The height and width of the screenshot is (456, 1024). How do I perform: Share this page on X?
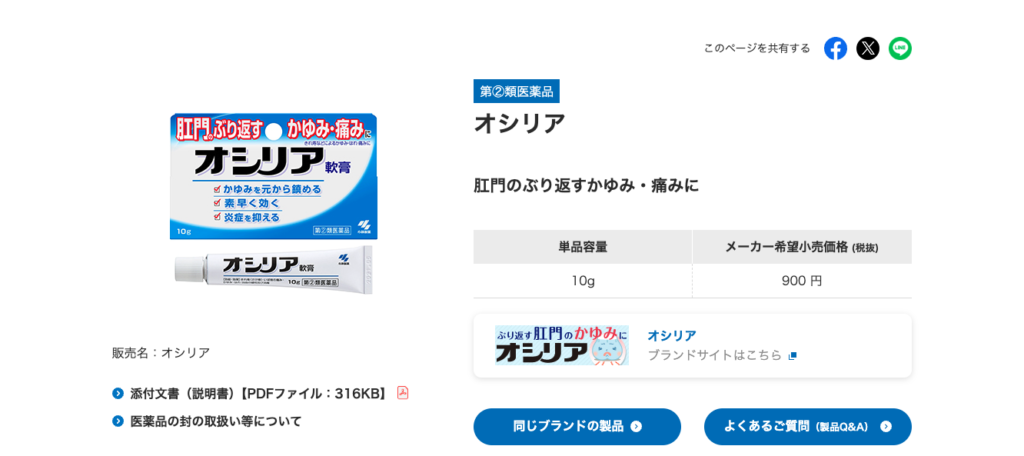(867, 48)
